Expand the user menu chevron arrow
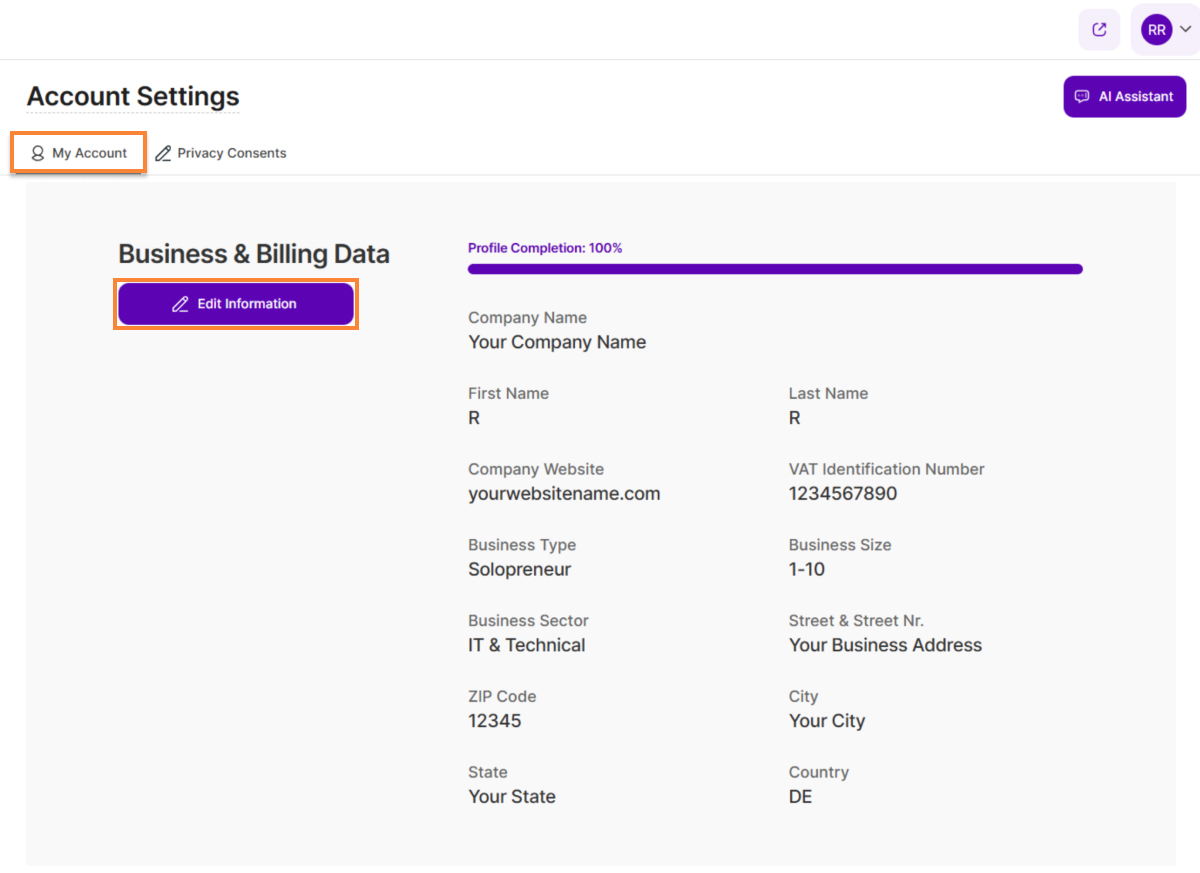The width and height of the screenshot is (1200, 873). 1185,30
